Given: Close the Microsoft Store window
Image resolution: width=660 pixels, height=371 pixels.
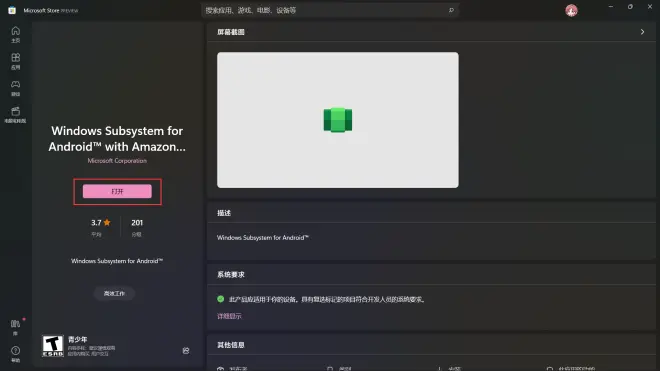Looking at the screenshot, I should 650,7.
